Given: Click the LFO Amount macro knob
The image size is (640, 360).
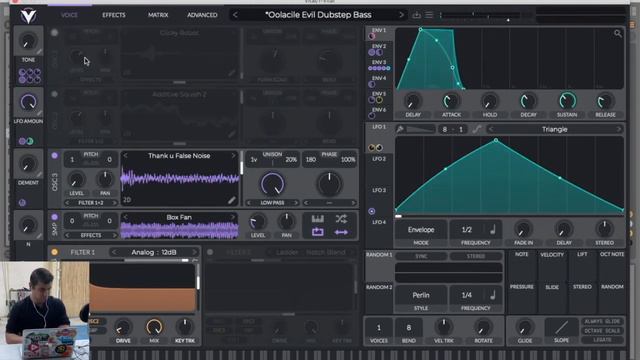Looking at the screenshot, I should click(x=28, y=102).
